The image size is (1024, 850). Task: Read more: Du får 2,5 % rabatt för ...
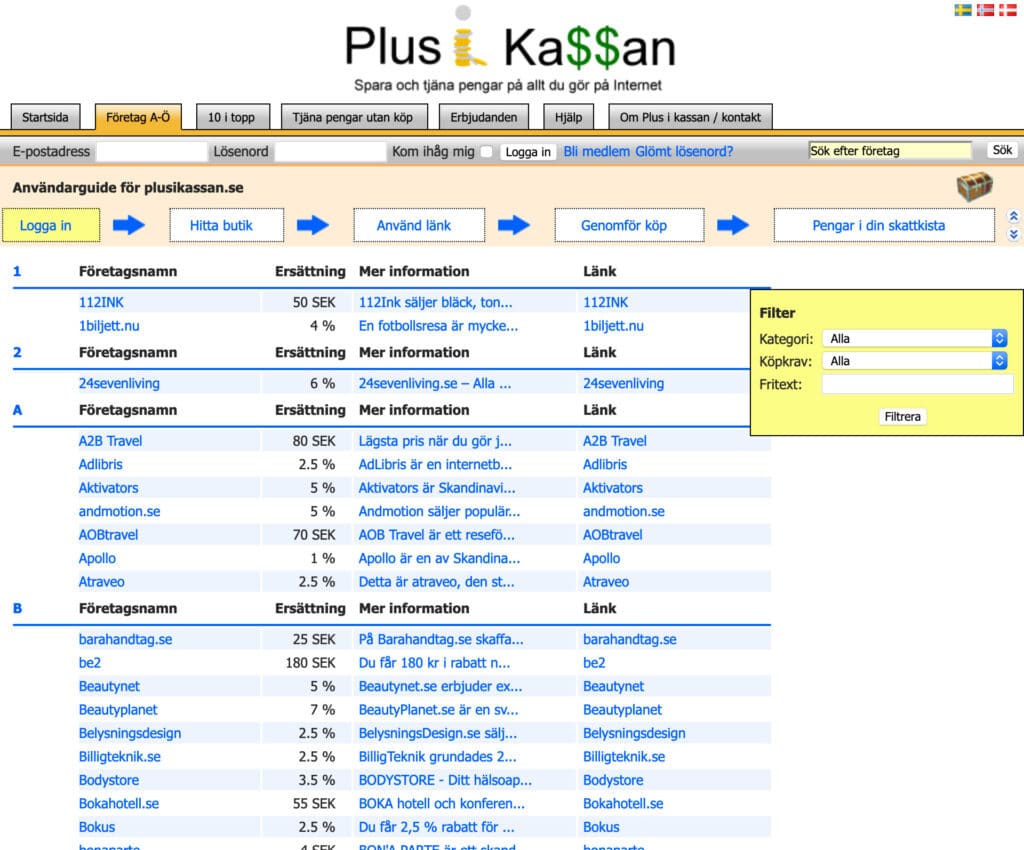click(x=436, y=827)
